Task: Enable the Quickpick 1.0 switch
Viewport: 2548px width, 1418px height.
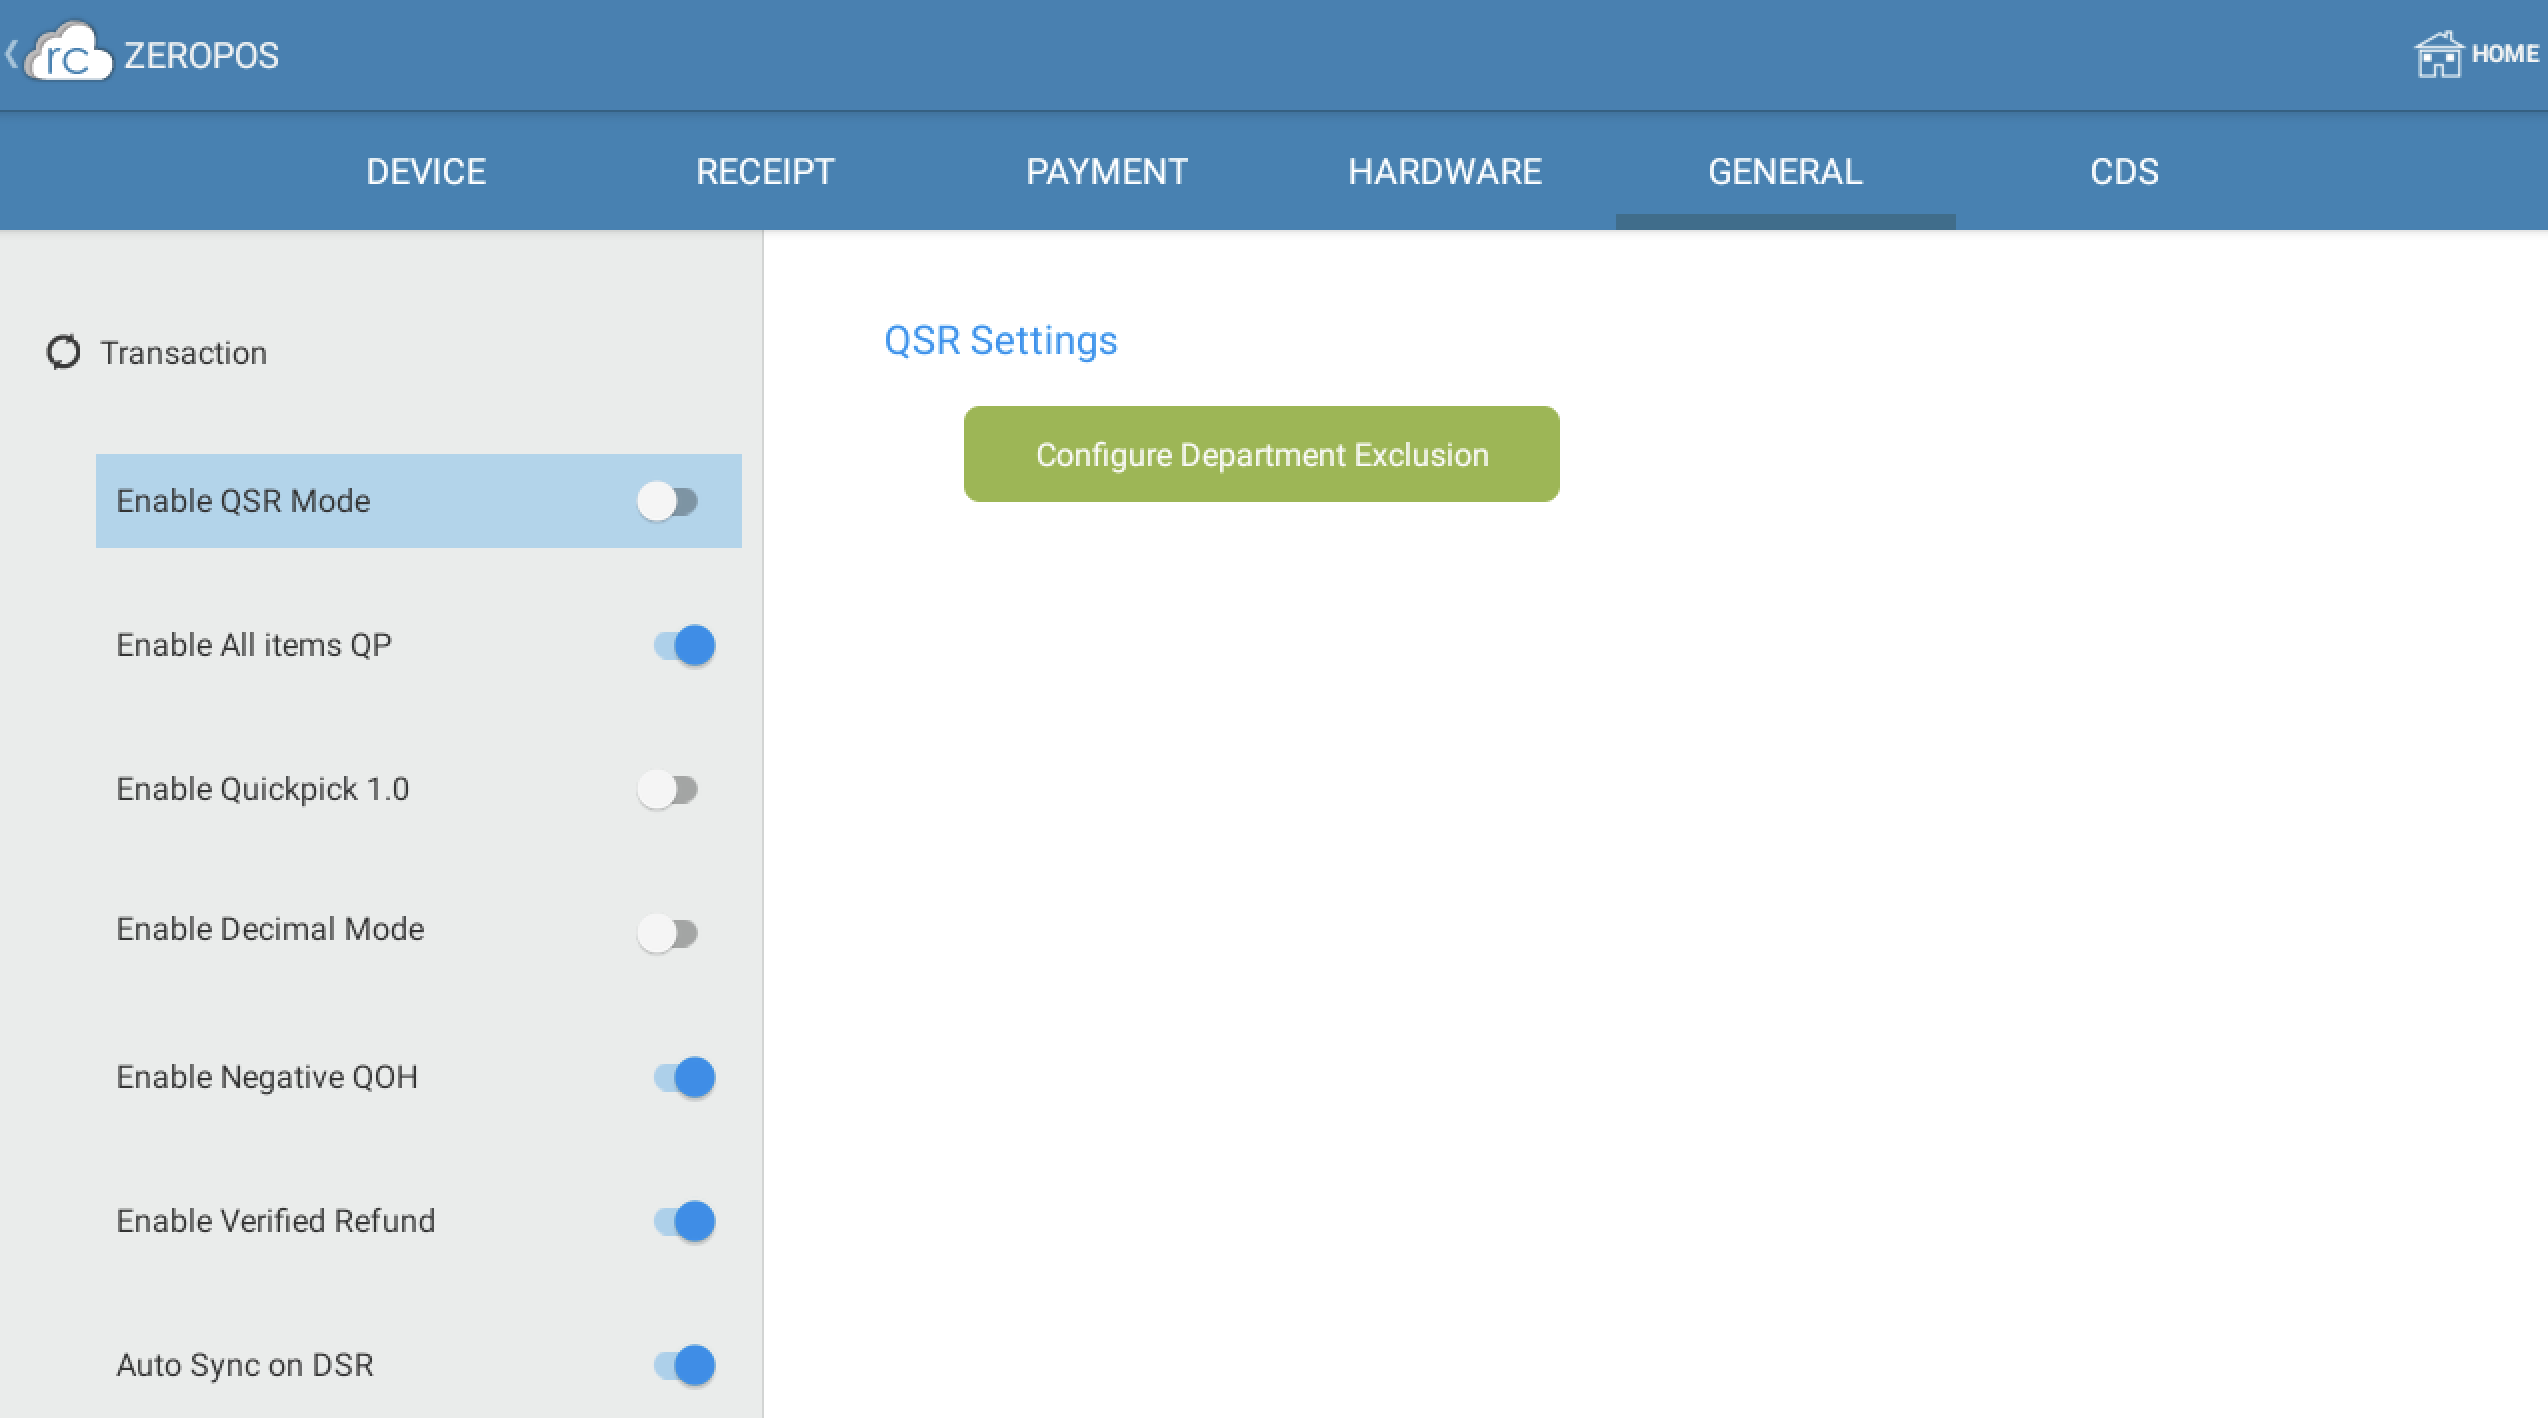Action: pyautogui.click(x=668, y=789)
